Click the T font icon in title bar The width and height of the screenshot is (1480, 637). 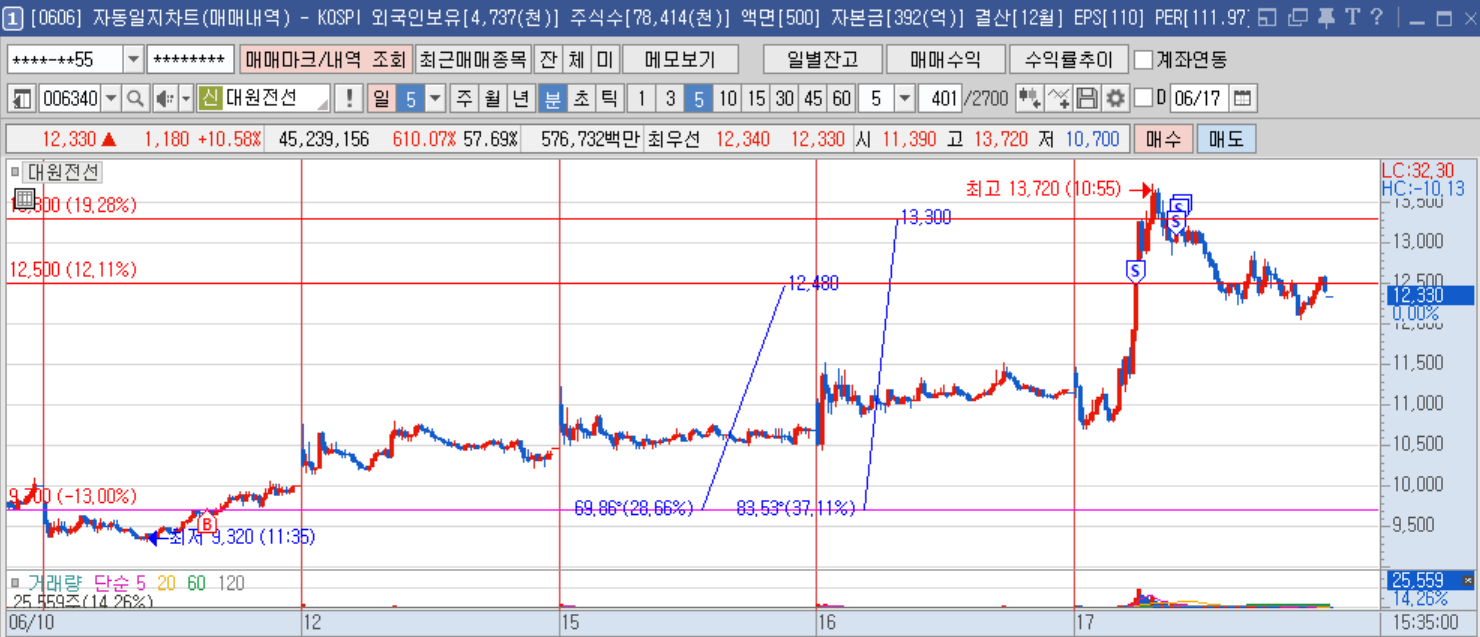pyautogui.click(x=1352, y=16)
